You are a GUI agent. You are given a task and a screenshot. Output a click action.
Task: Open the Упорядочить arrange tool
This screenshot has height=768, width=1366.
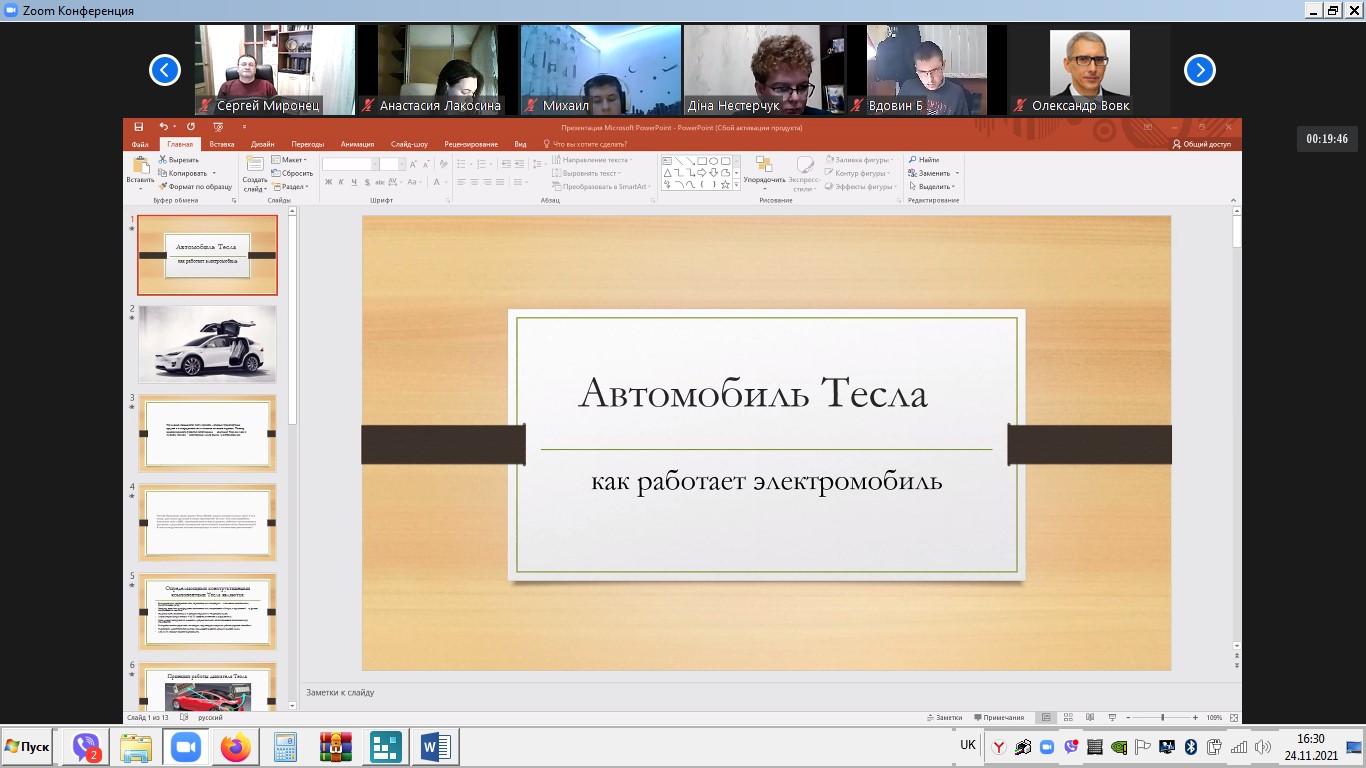pyautogui.click(x=764, y=172)
